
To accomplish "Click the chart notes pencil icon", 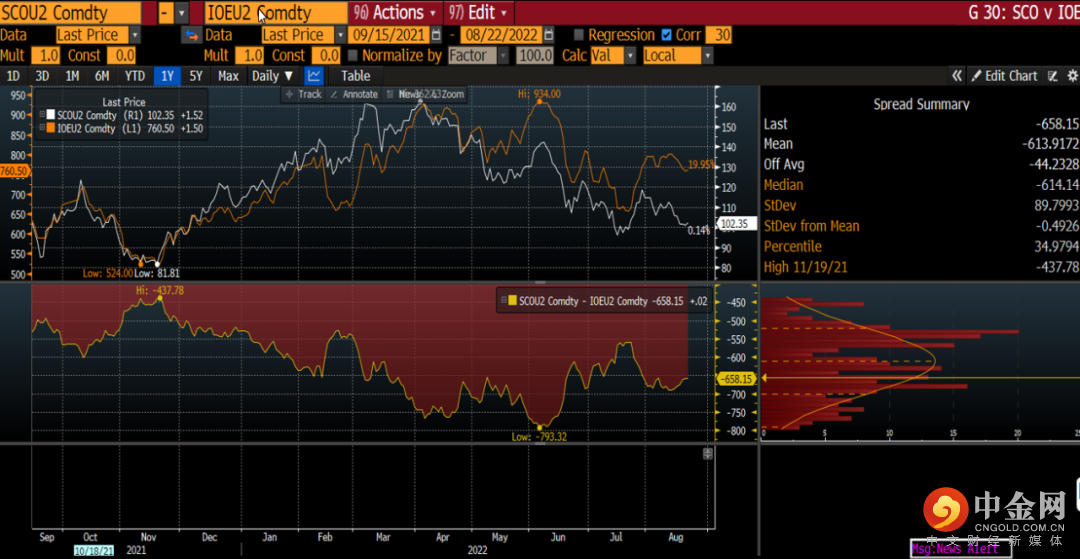I will tap(1052, 76).
